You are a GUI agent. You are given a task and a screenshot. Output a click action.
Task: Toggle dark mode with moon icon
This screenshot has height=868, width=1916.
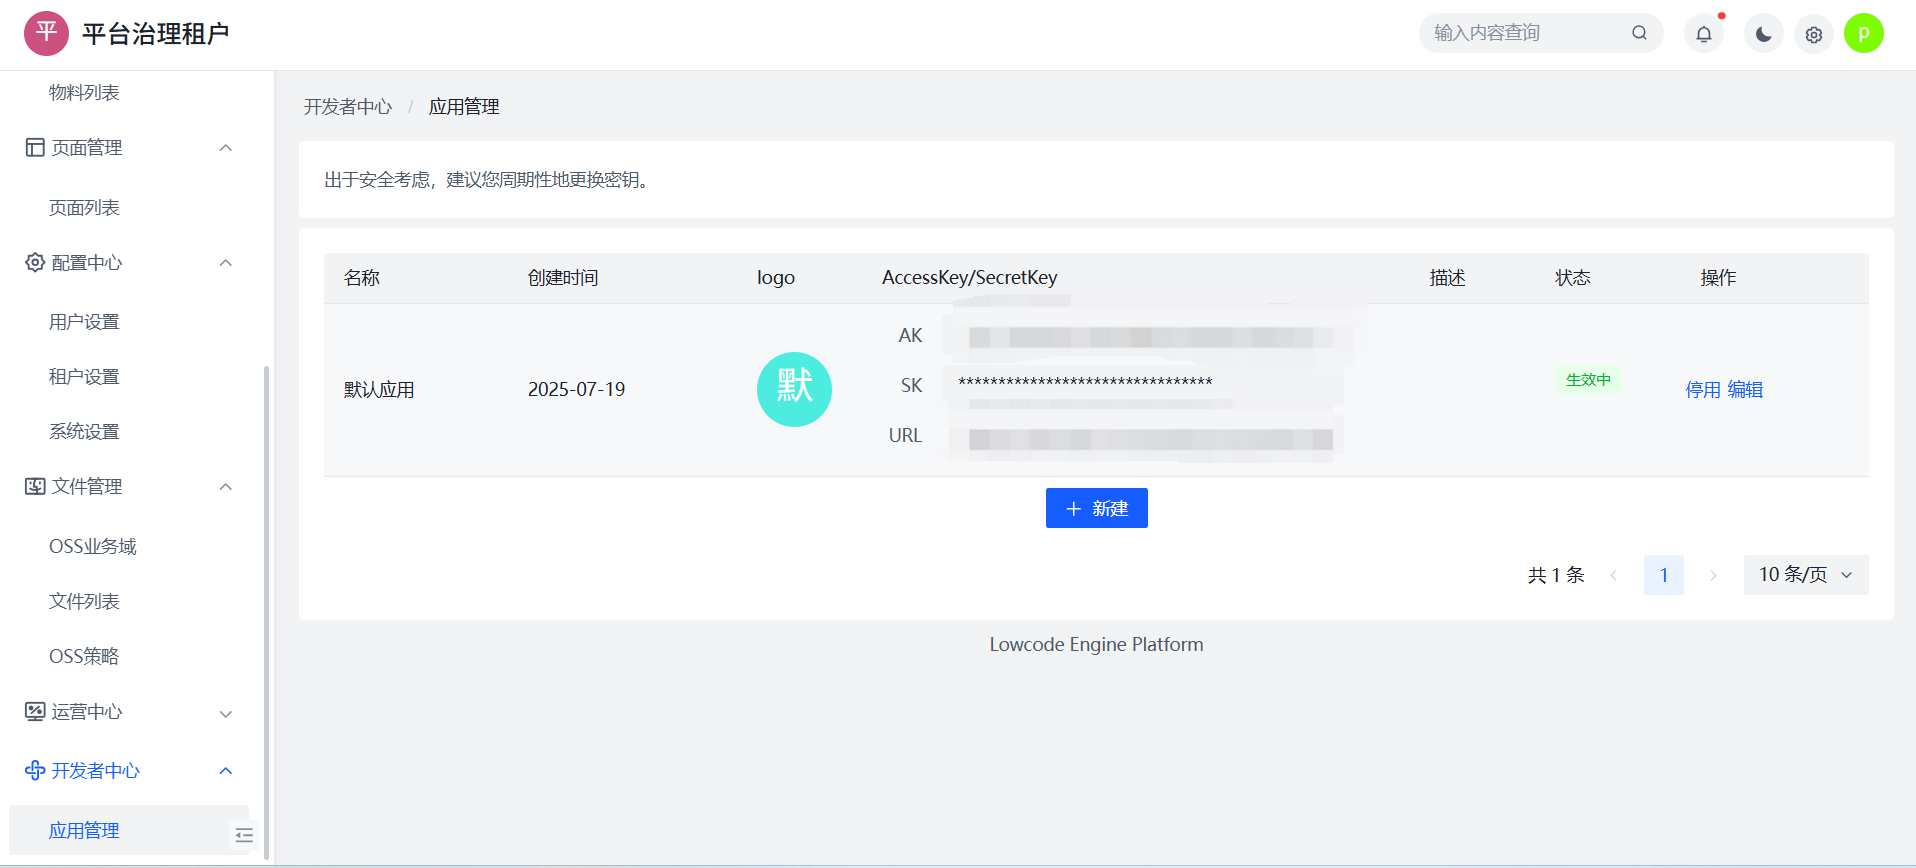point(1763,34)
